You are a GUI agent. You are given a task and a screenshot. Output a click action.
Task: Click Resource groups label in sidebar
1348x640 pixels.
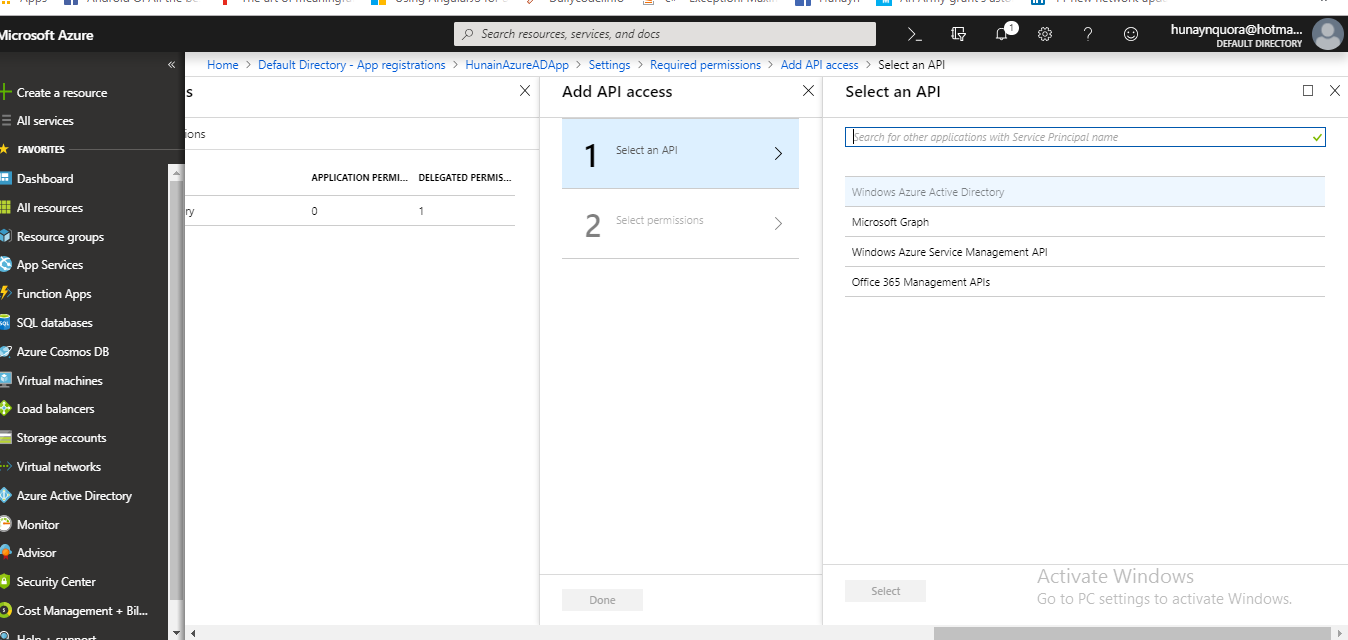tap(60, 237)
